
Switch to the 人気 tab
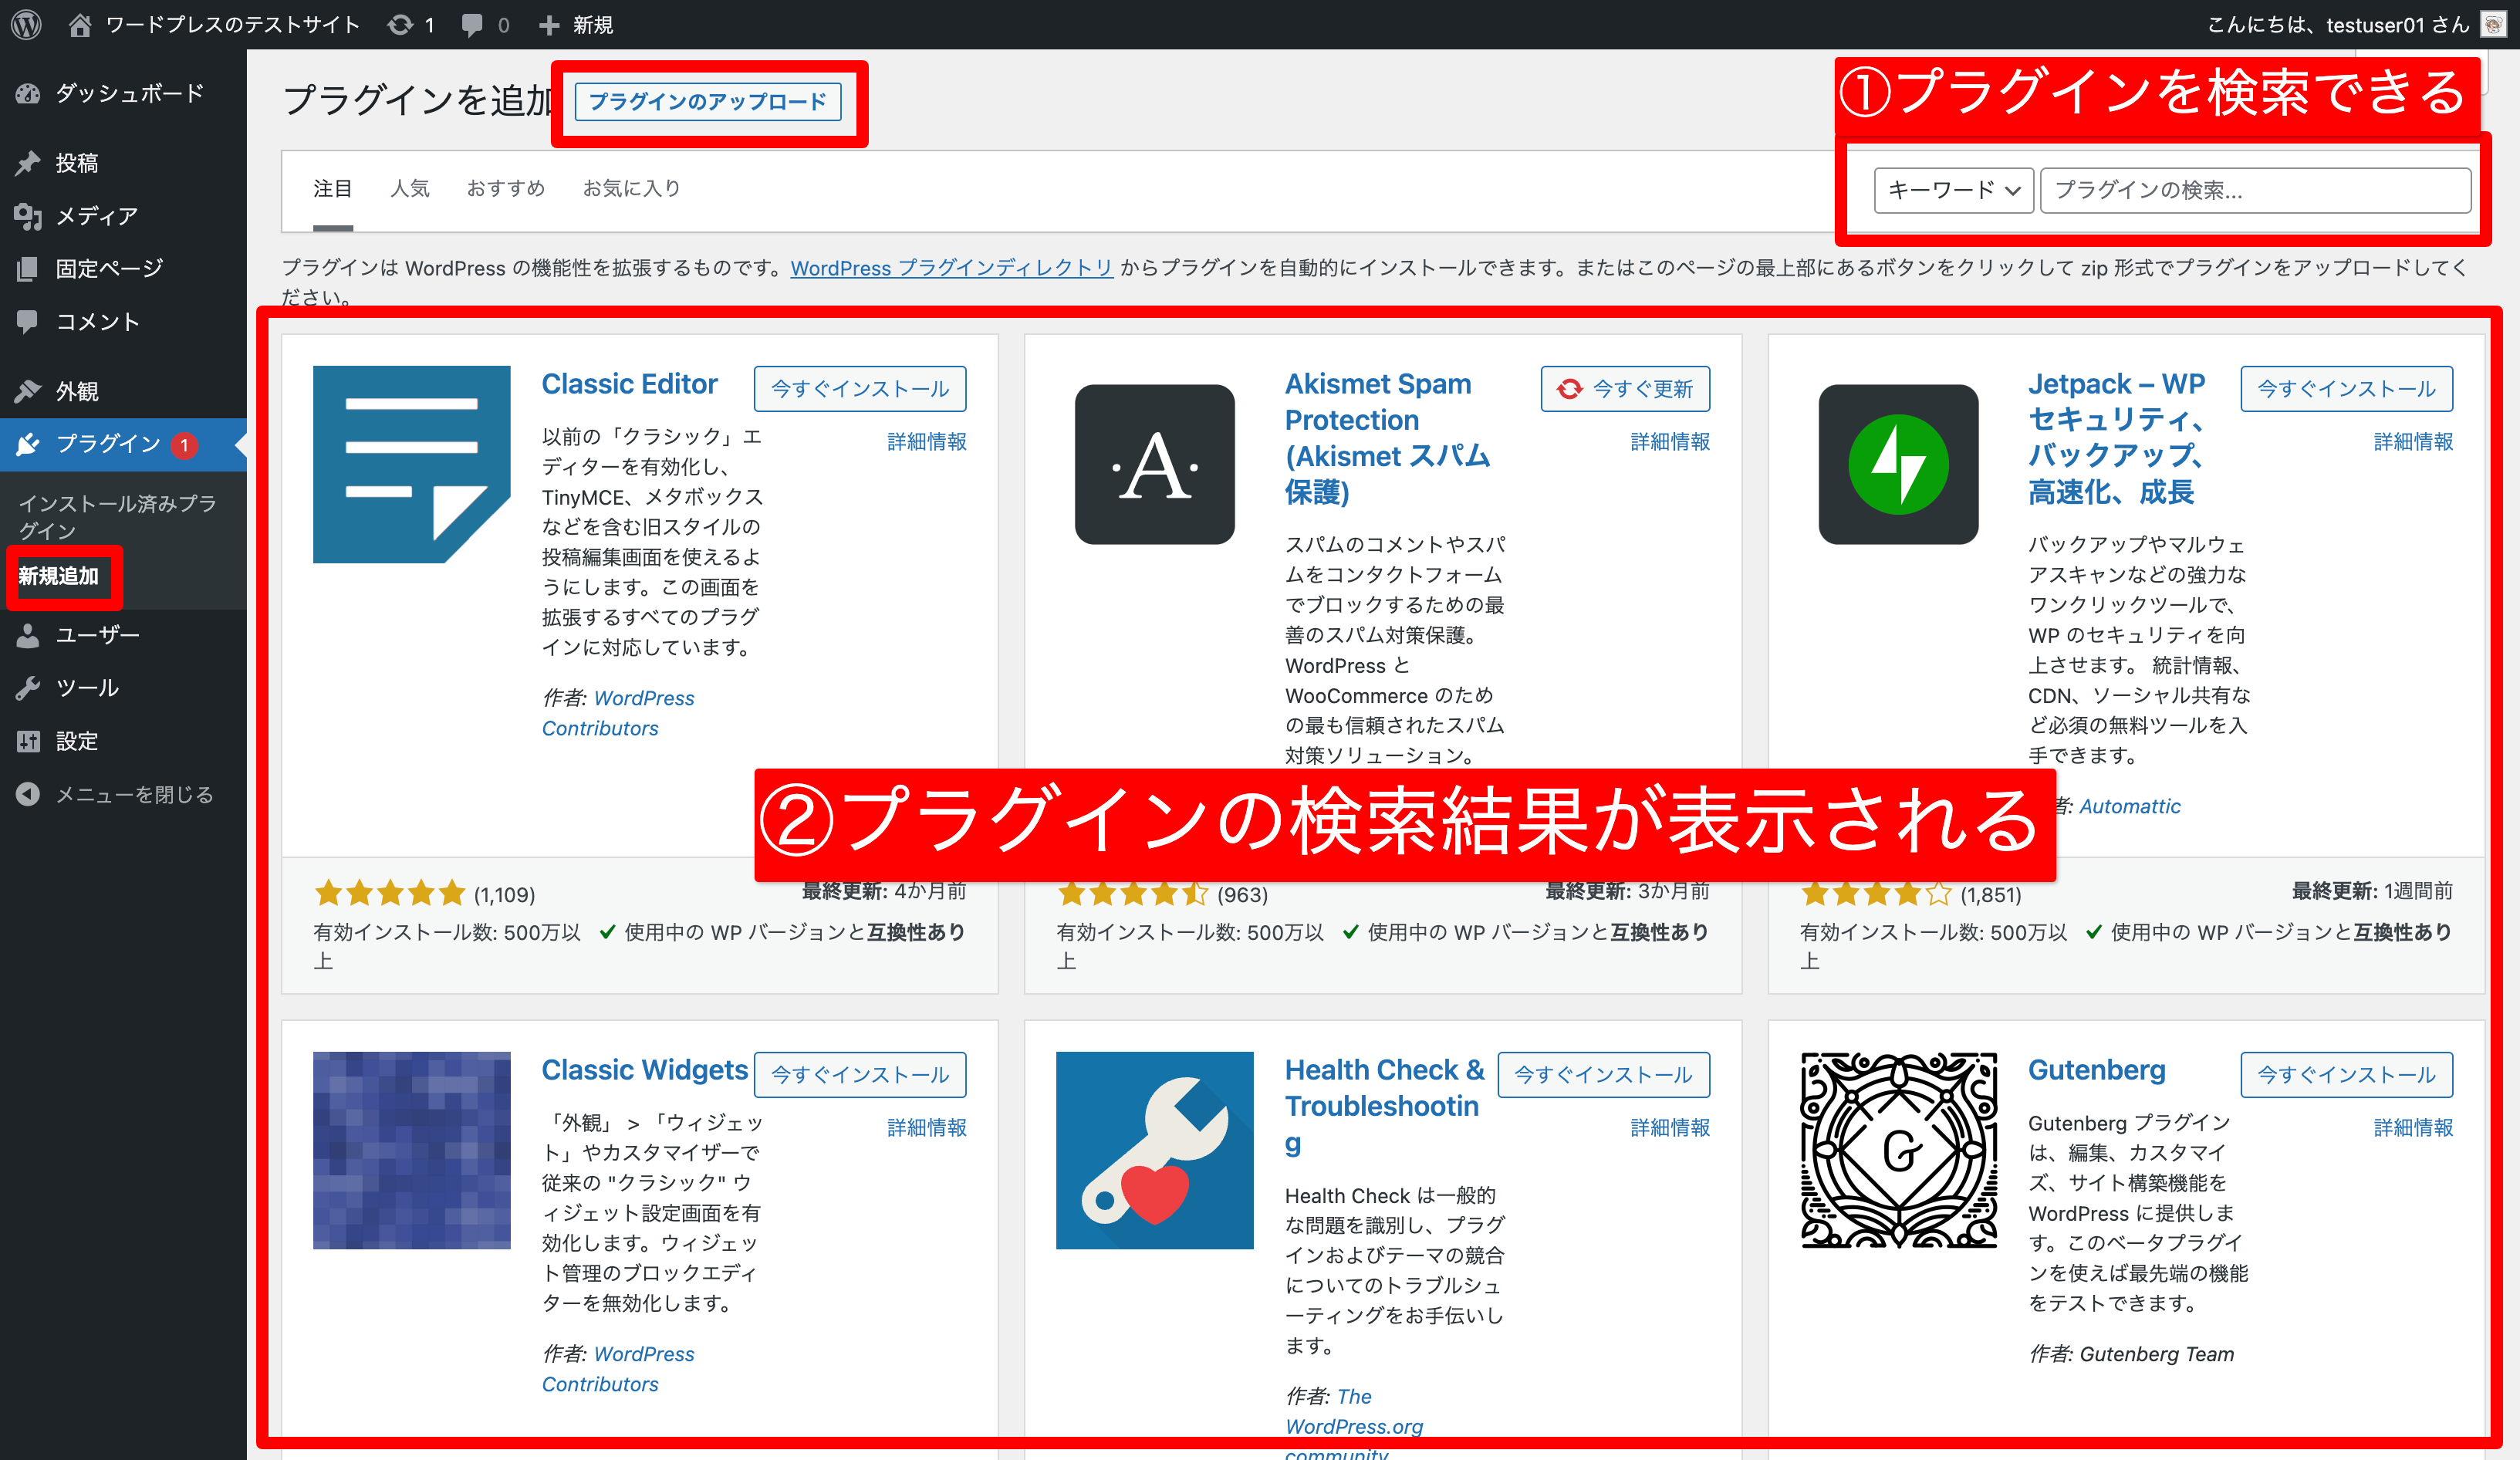[410, 188]
